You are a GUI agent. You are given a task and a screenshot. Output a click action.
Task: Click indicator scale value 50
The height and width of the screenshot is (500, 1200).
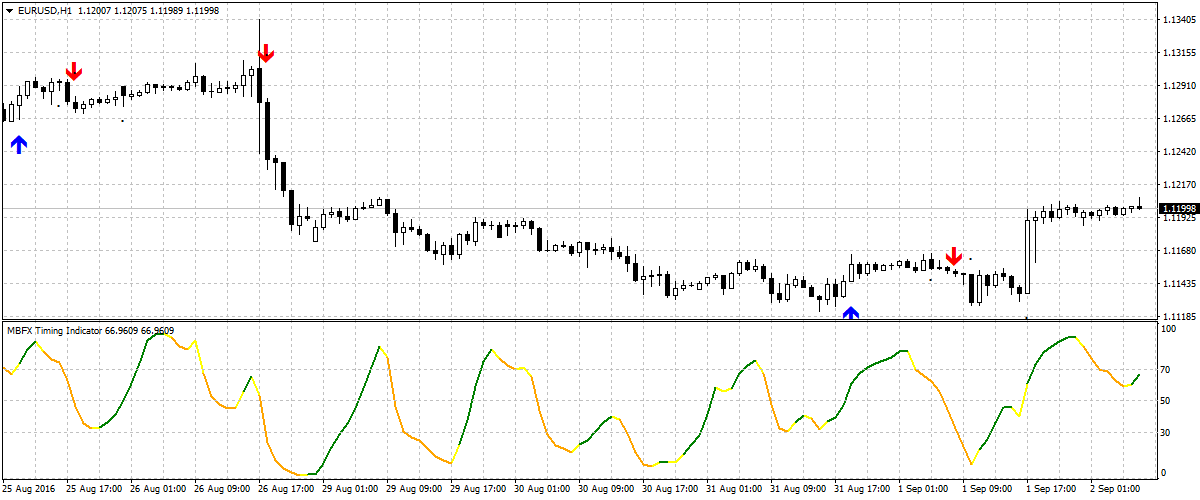click(1167, 400)
